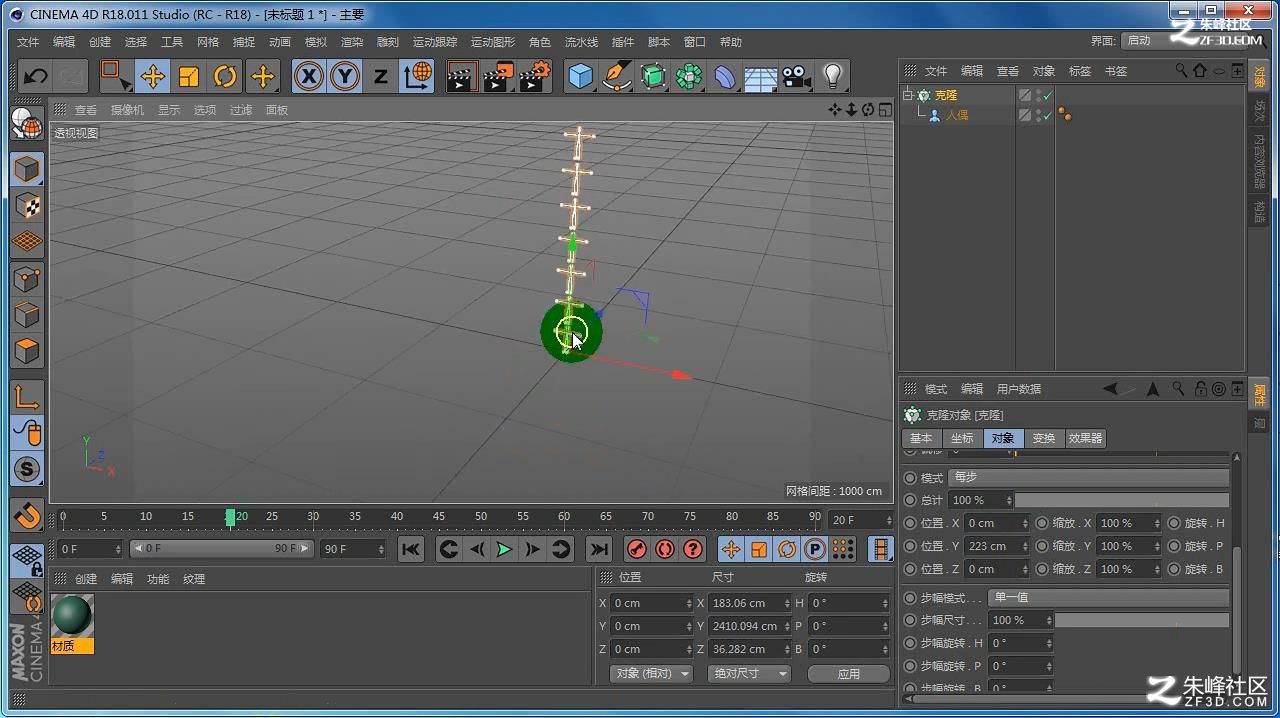This screenshot has height=718, width=1280.
Task: Render to Picture Viewer
Action: tap(498, 76)
